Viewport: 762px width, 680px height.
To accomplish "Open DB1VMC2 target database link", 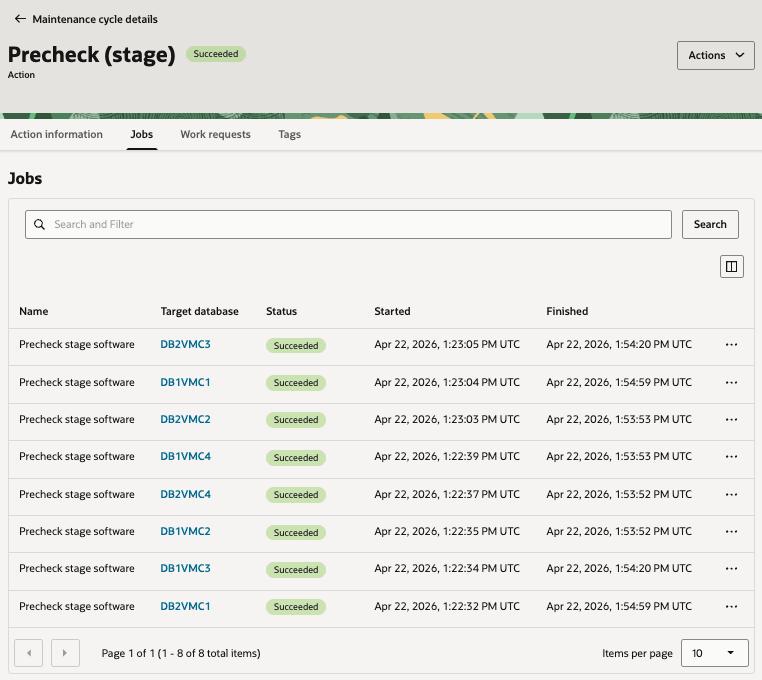I will tap(185, 531).
